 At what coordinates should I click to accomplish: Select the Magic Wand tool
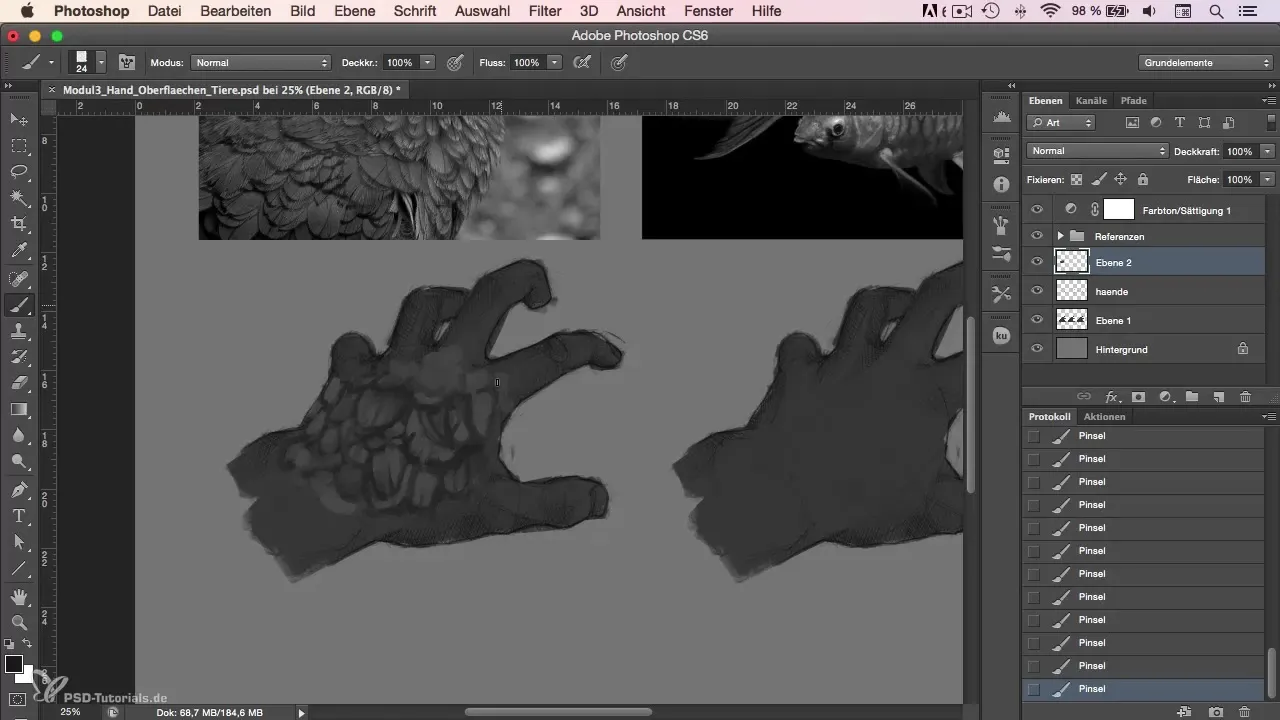pyautogui.click(x=19, y=197)
